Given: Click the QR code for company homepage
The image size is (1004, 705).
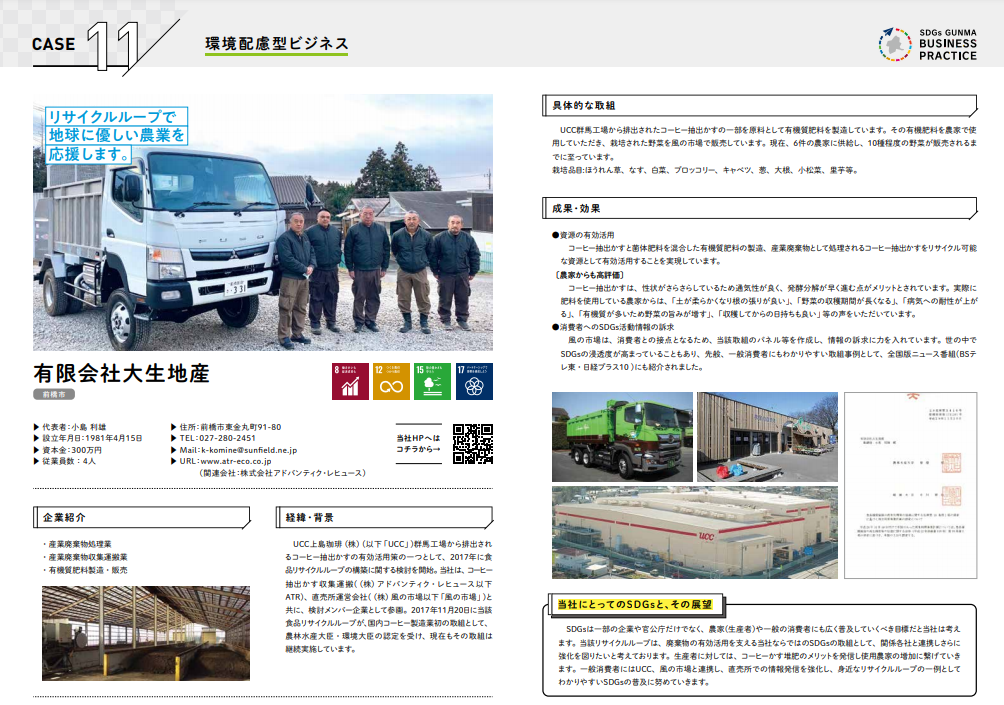Looking at the screenshot, I should coord(473,444).
